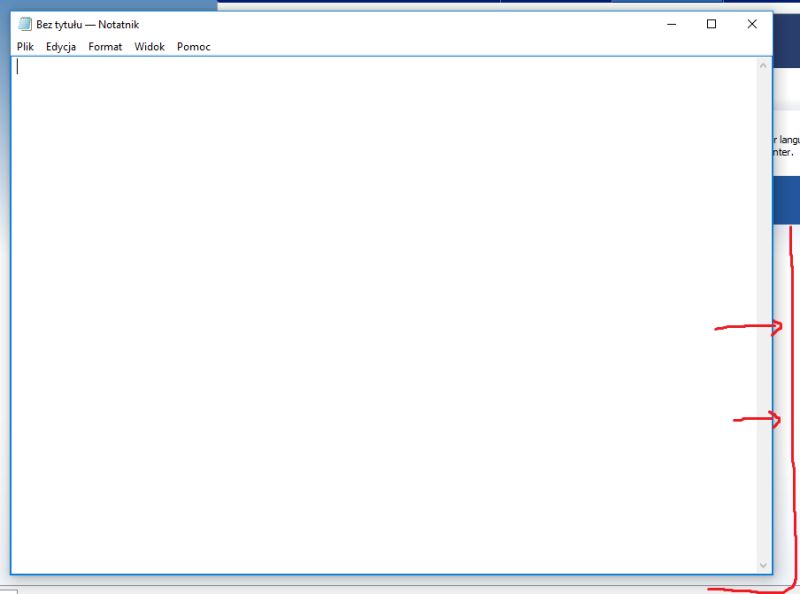Screen dimensions: 800x594
Task: Close the Notatnik window
Action: tap(752, 24)
